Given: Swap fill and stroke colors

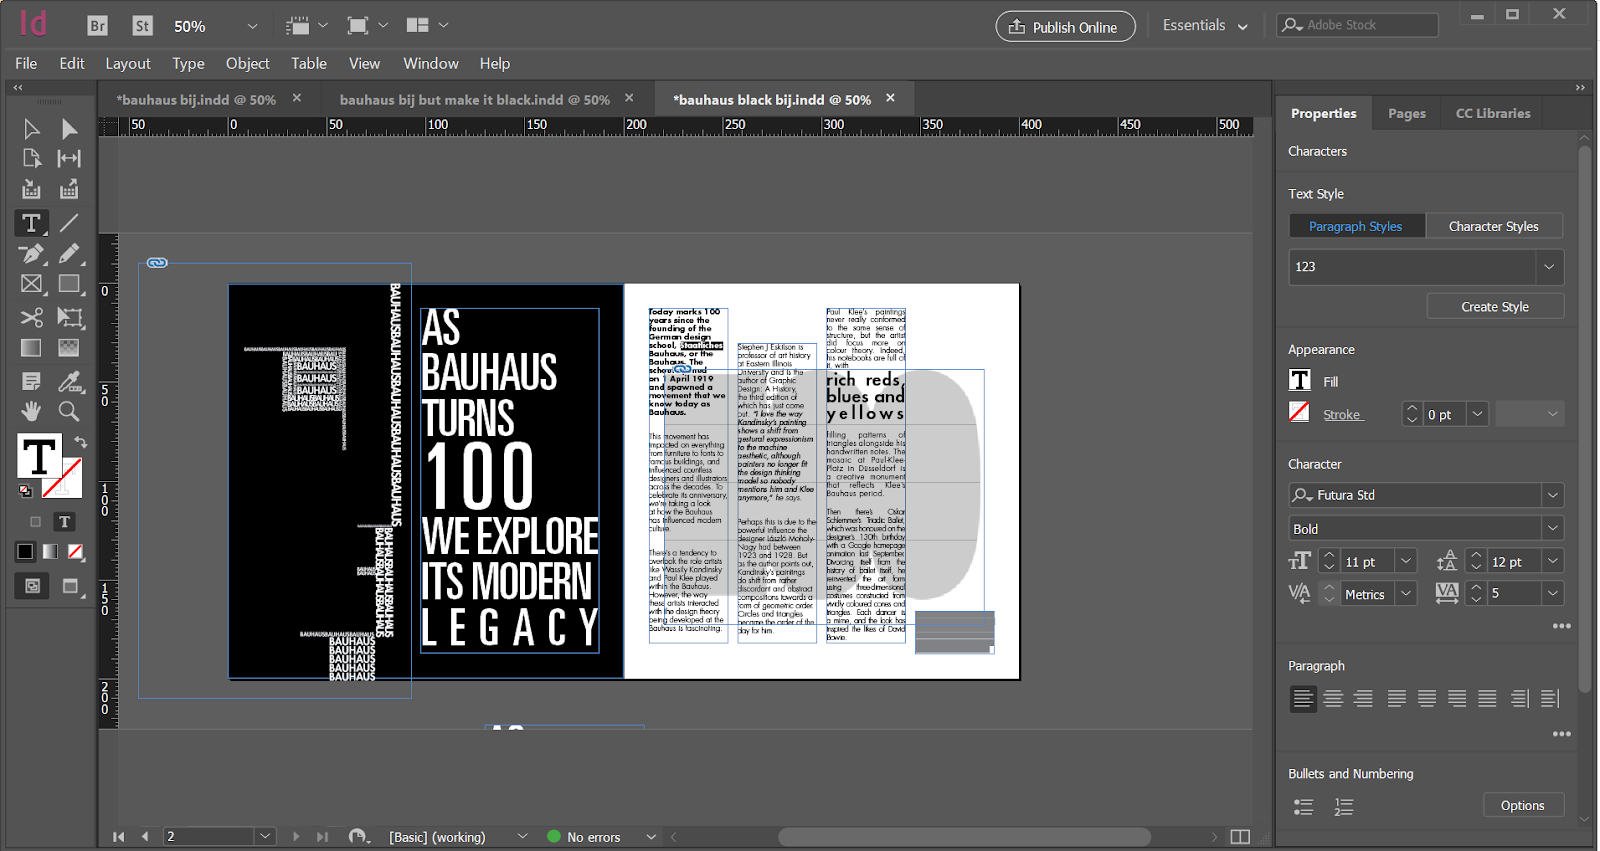Looking at the screenshot, I should pyautogui.click(x=80, y=442).
